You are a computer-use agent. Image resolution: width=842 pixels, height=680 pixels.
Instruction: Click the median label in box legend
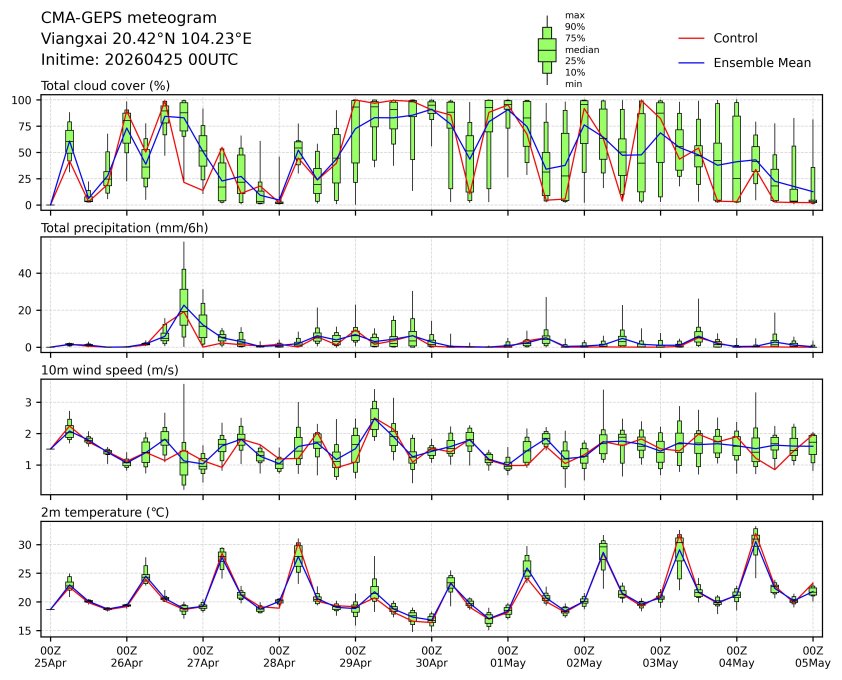[x=575, y=49]
